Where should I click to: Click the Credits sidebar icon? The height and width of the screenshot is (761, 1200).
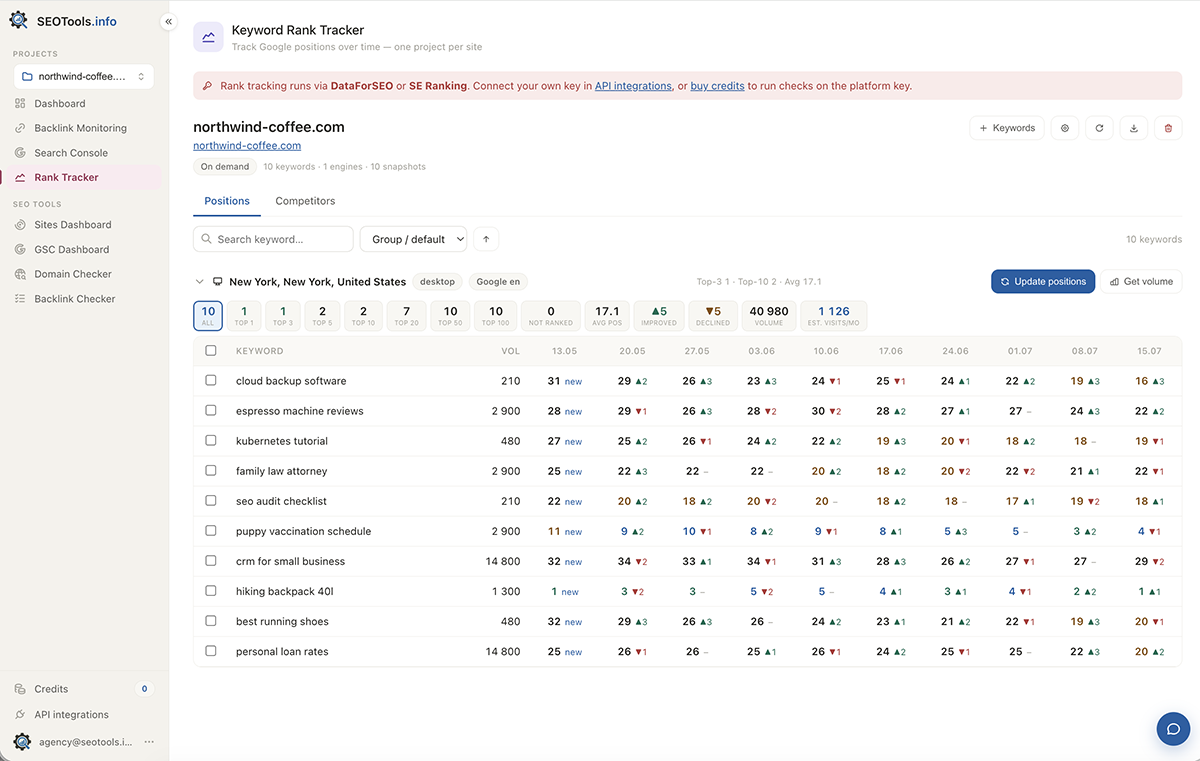21,689
